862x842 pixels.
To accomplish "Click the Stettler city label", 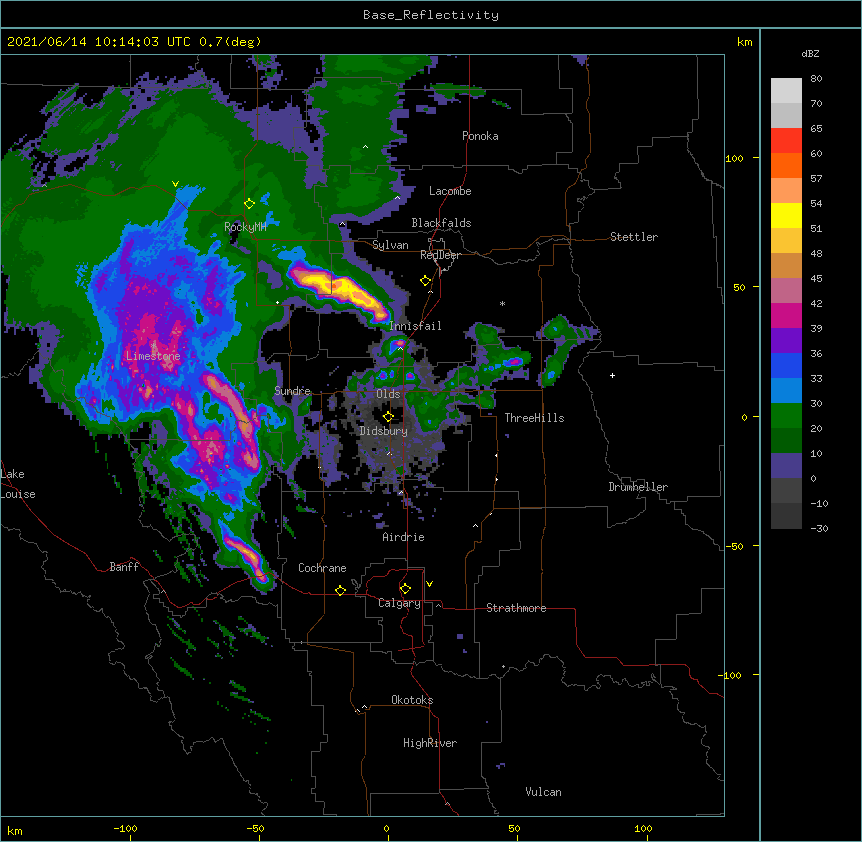I will click(634, 237).
